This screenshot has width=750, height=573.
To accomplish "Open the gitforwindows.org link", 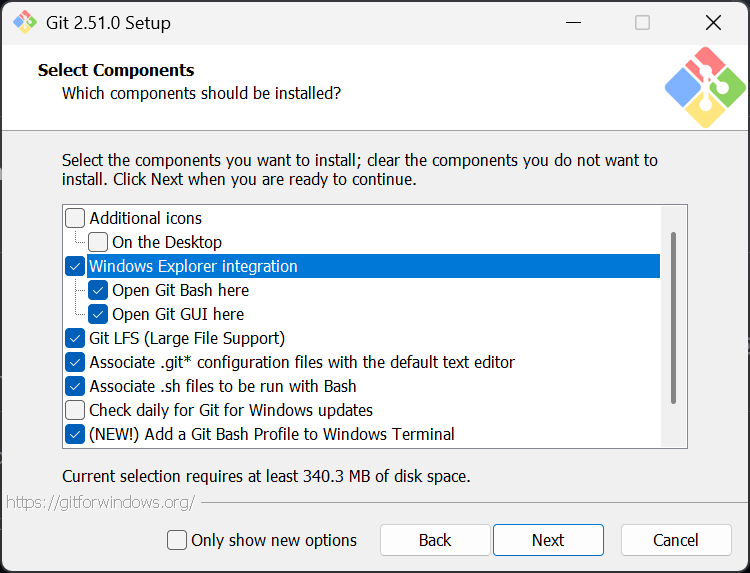I will point(100,502).
